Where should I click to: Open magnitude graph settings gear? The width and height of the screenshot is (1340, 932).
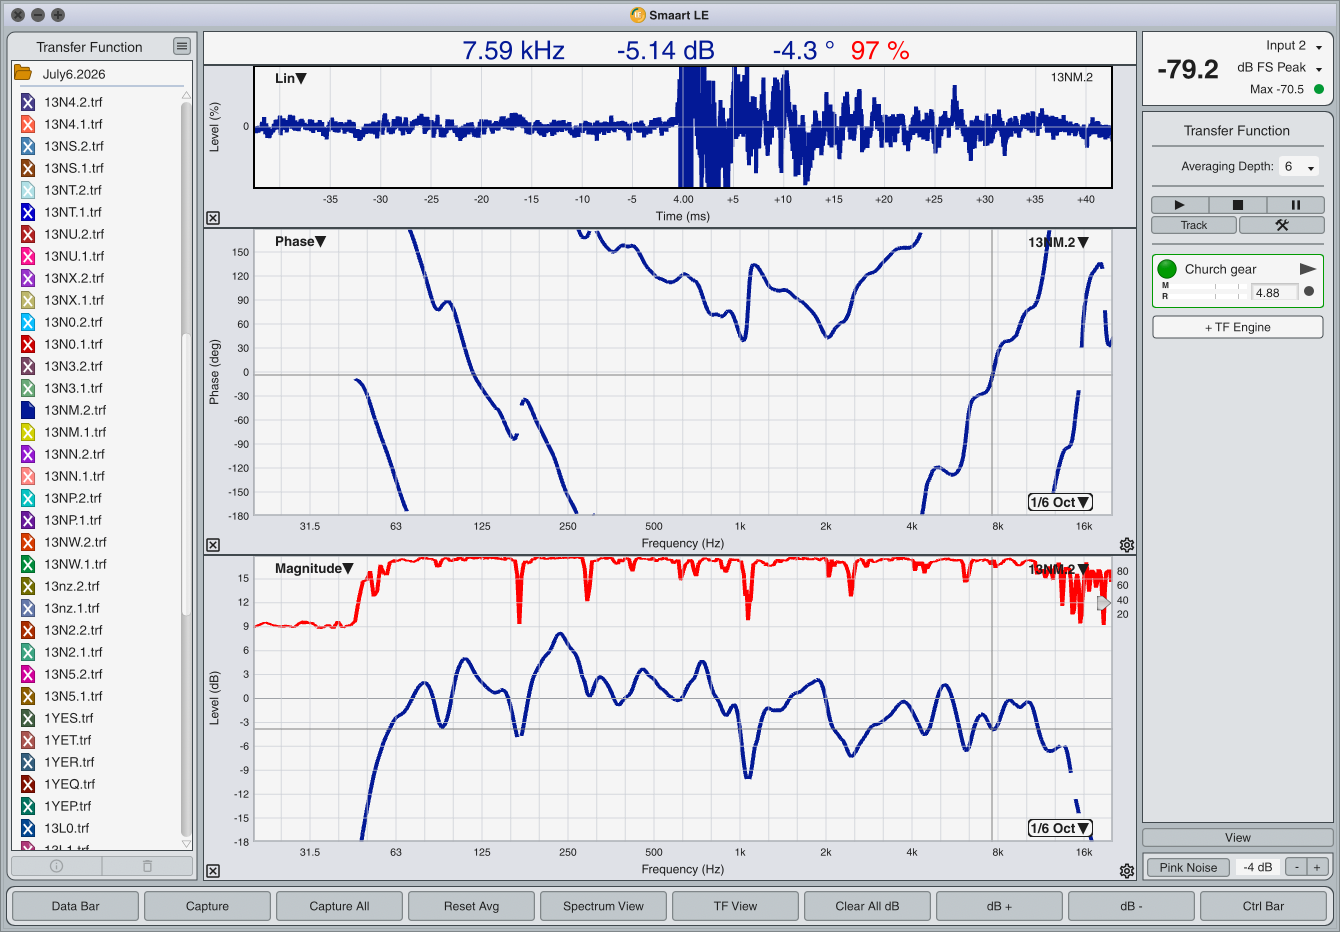click(x=1127, y=871)
